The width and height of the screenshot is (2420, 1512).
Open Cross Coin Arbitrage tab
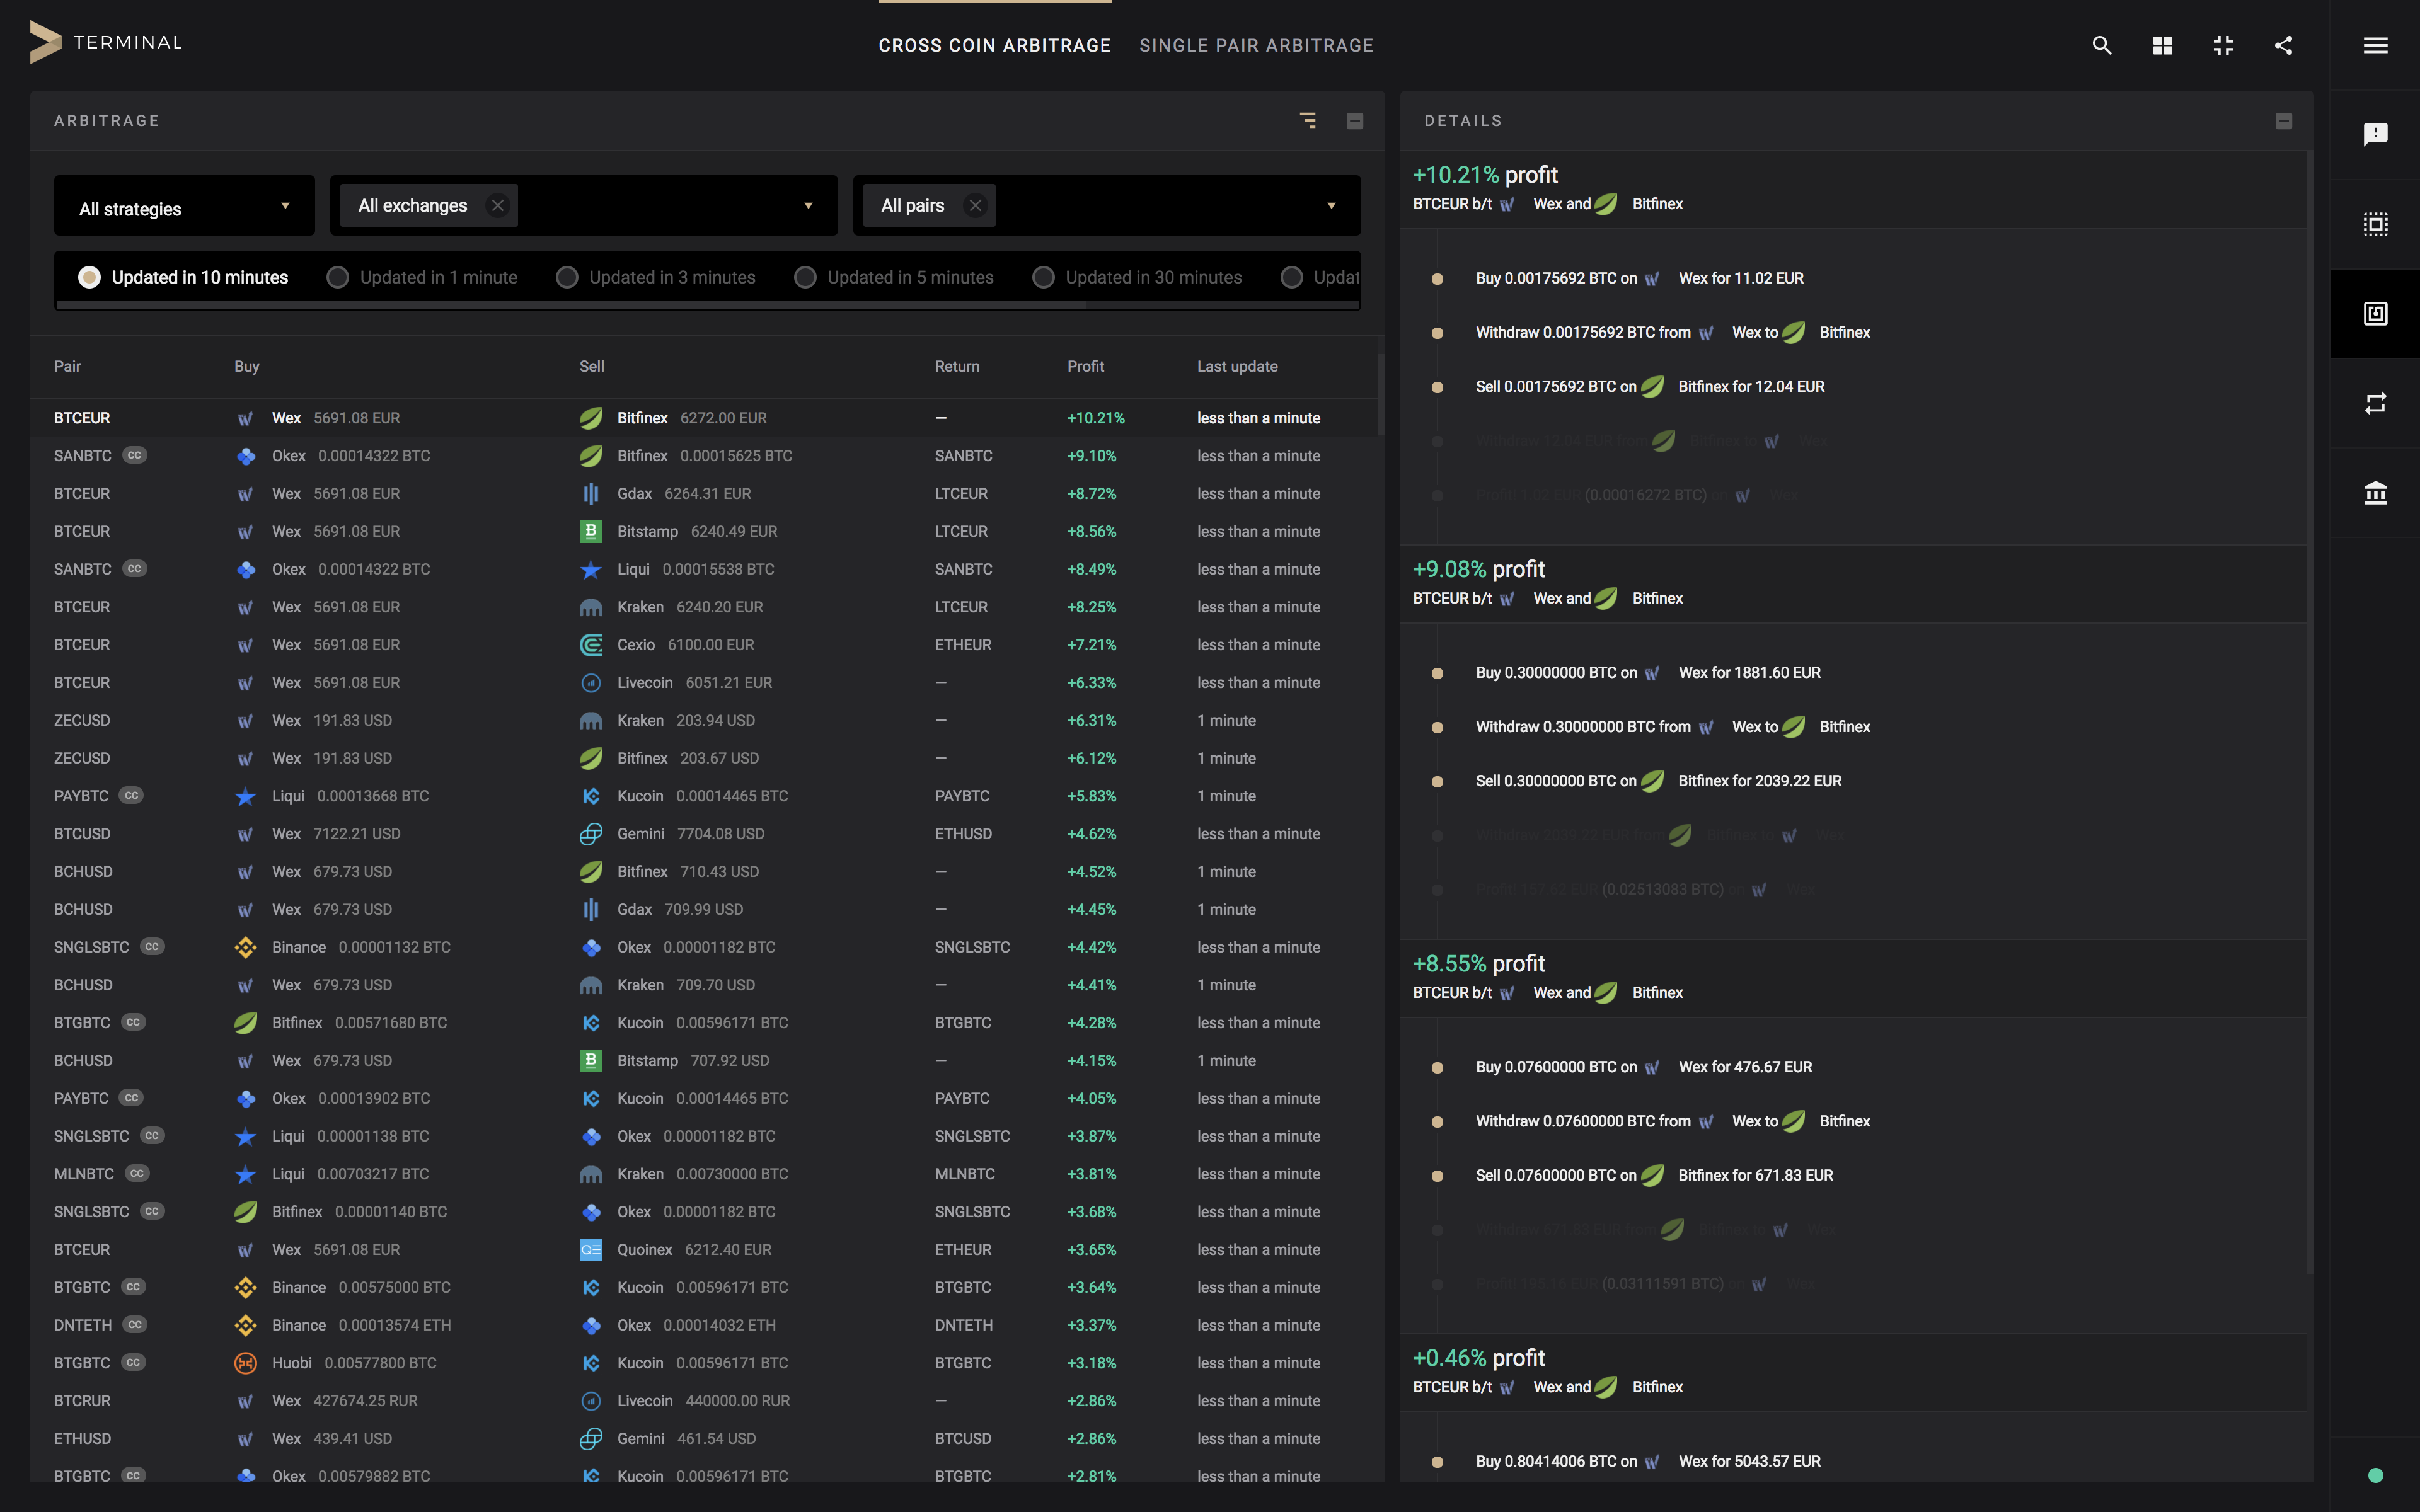click(994, 45)
